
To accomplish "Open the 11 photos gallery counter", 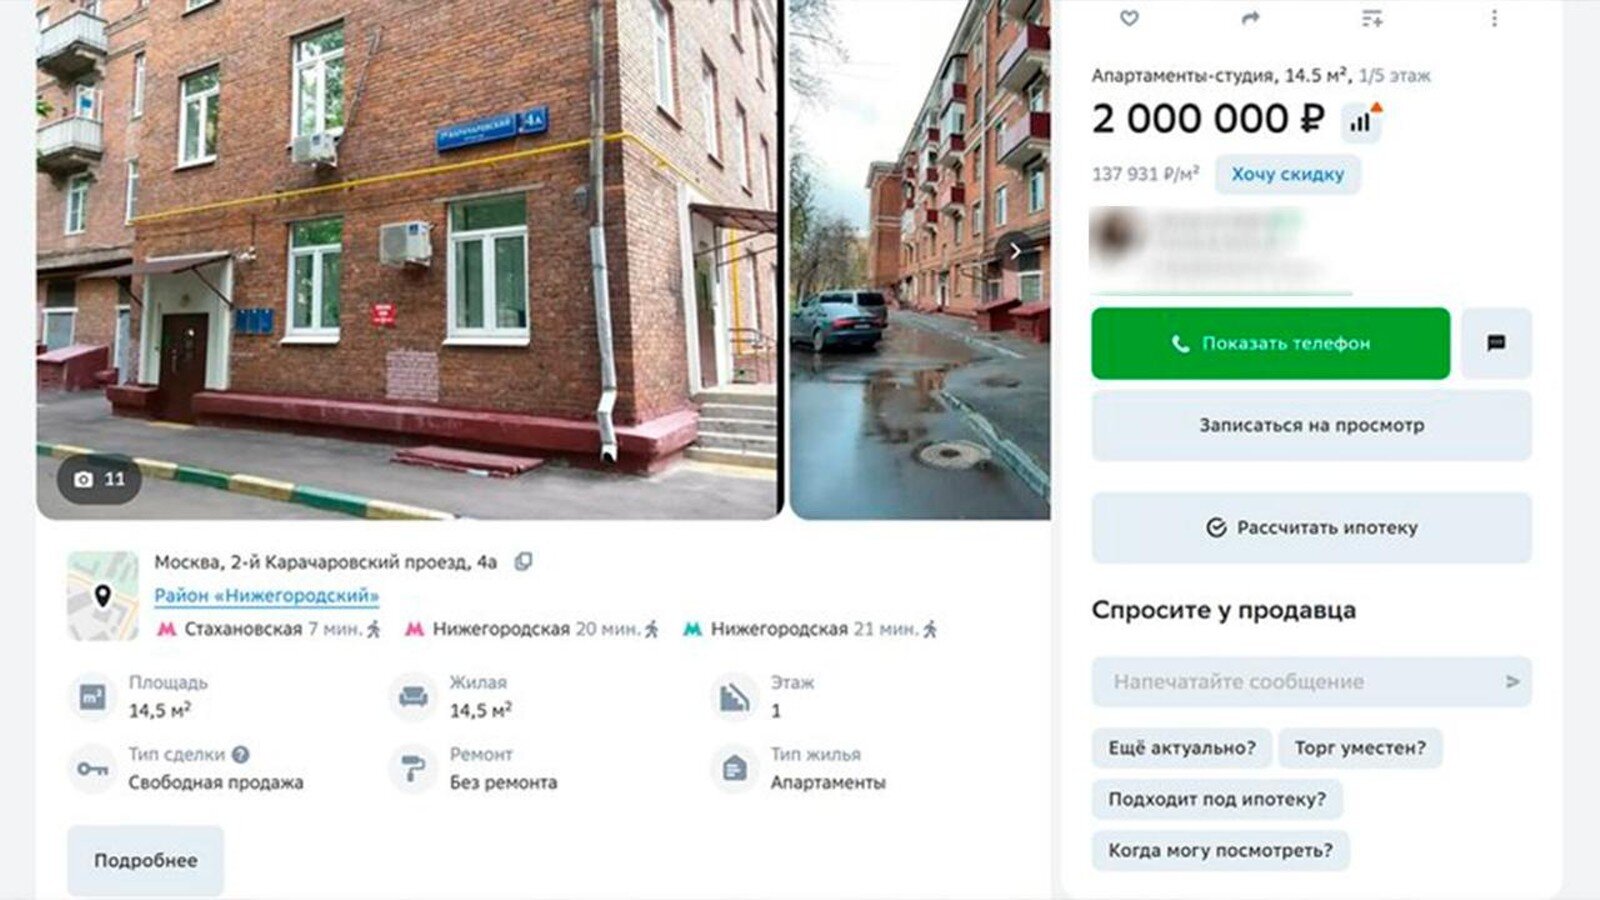I will tap(99, 479).
